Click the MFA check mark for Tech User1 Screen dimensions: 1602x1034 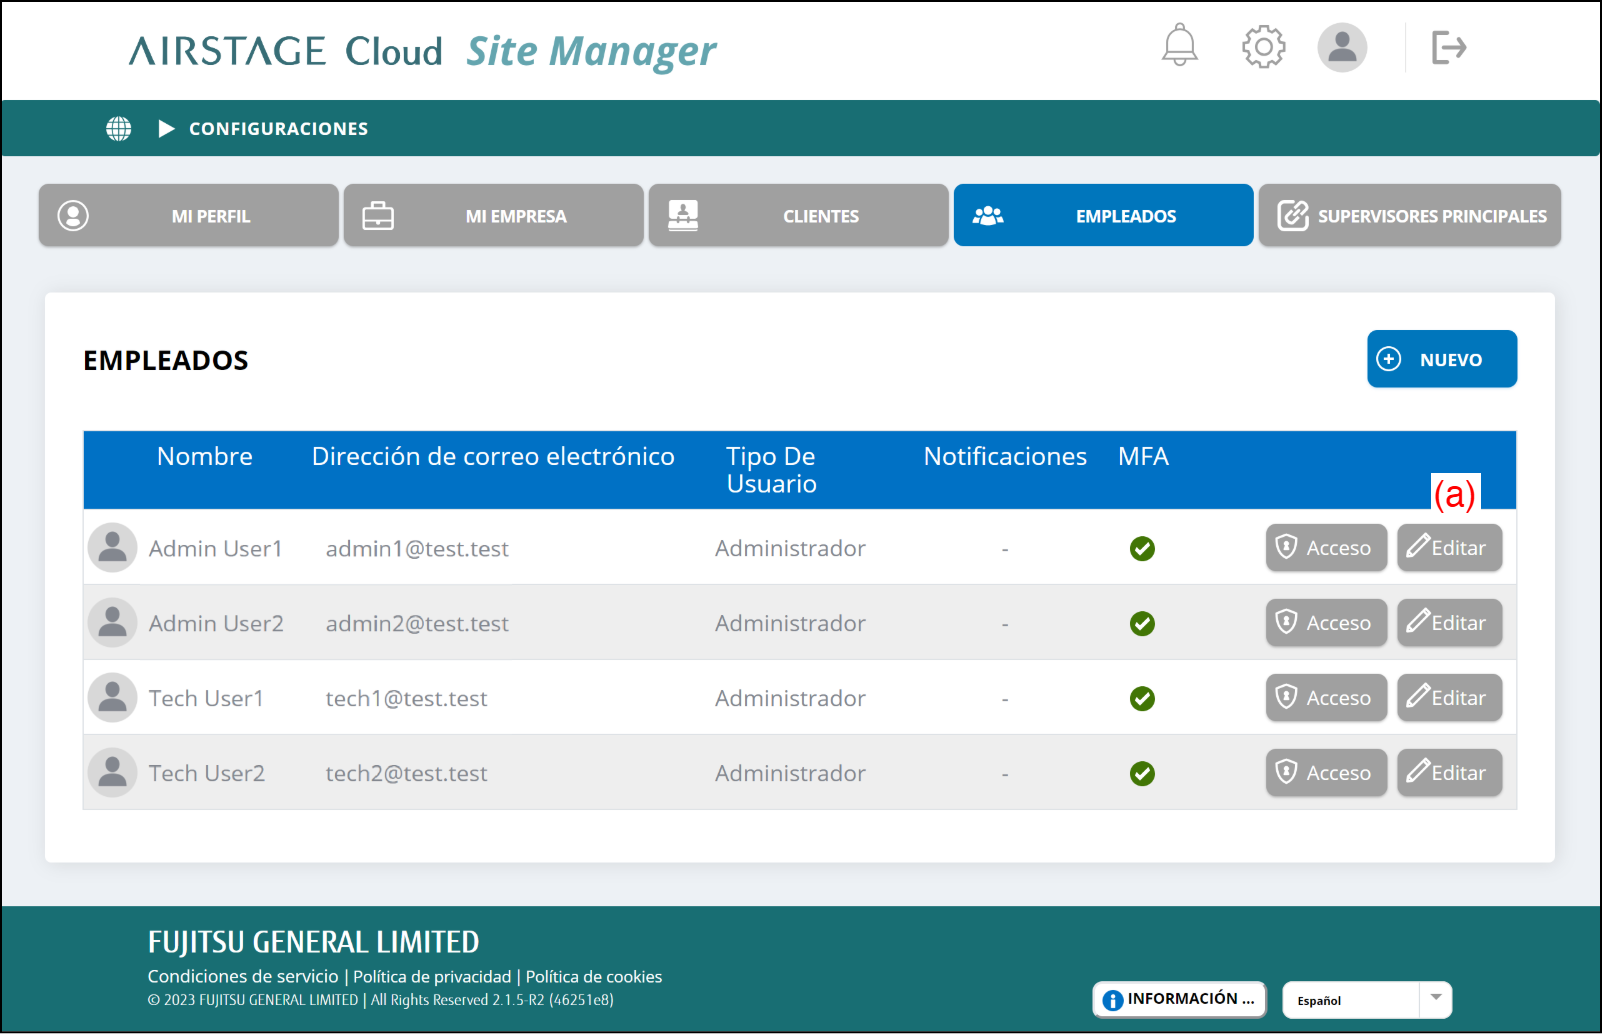pyautogui.click(x=1142, y=699)
